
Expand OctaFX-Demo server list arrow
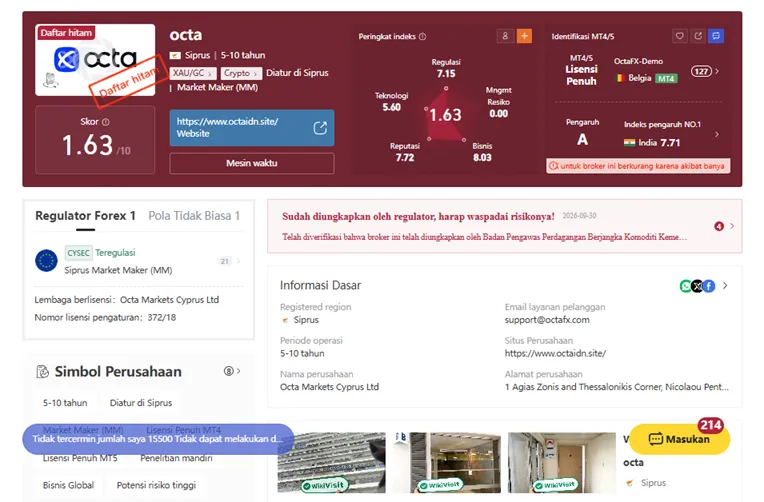coord(717,71)
